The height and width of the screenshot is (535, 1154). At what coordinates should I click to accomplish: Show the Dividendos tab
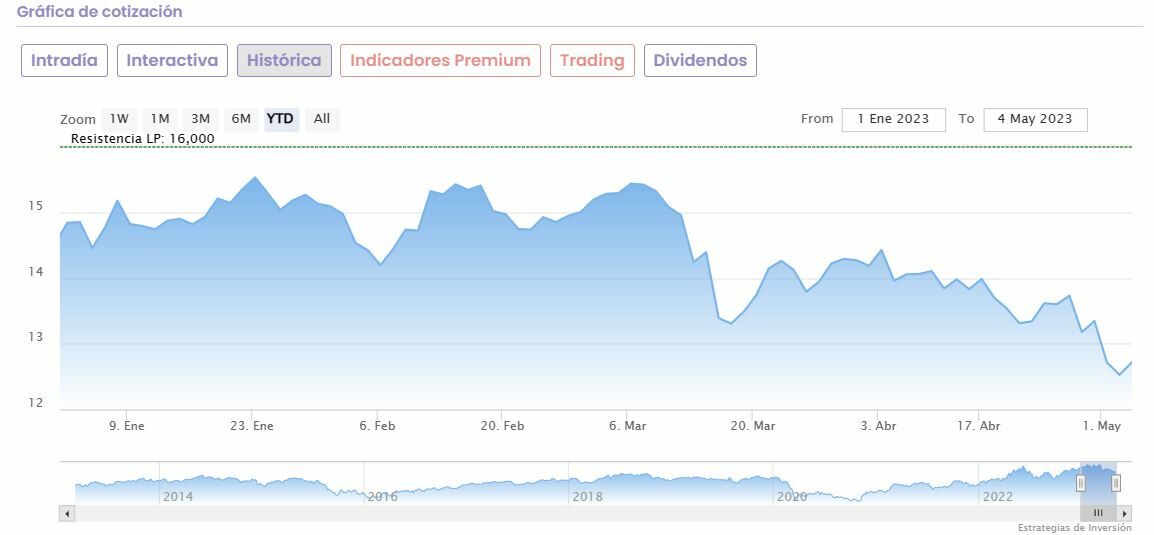(x=700, y=60)
